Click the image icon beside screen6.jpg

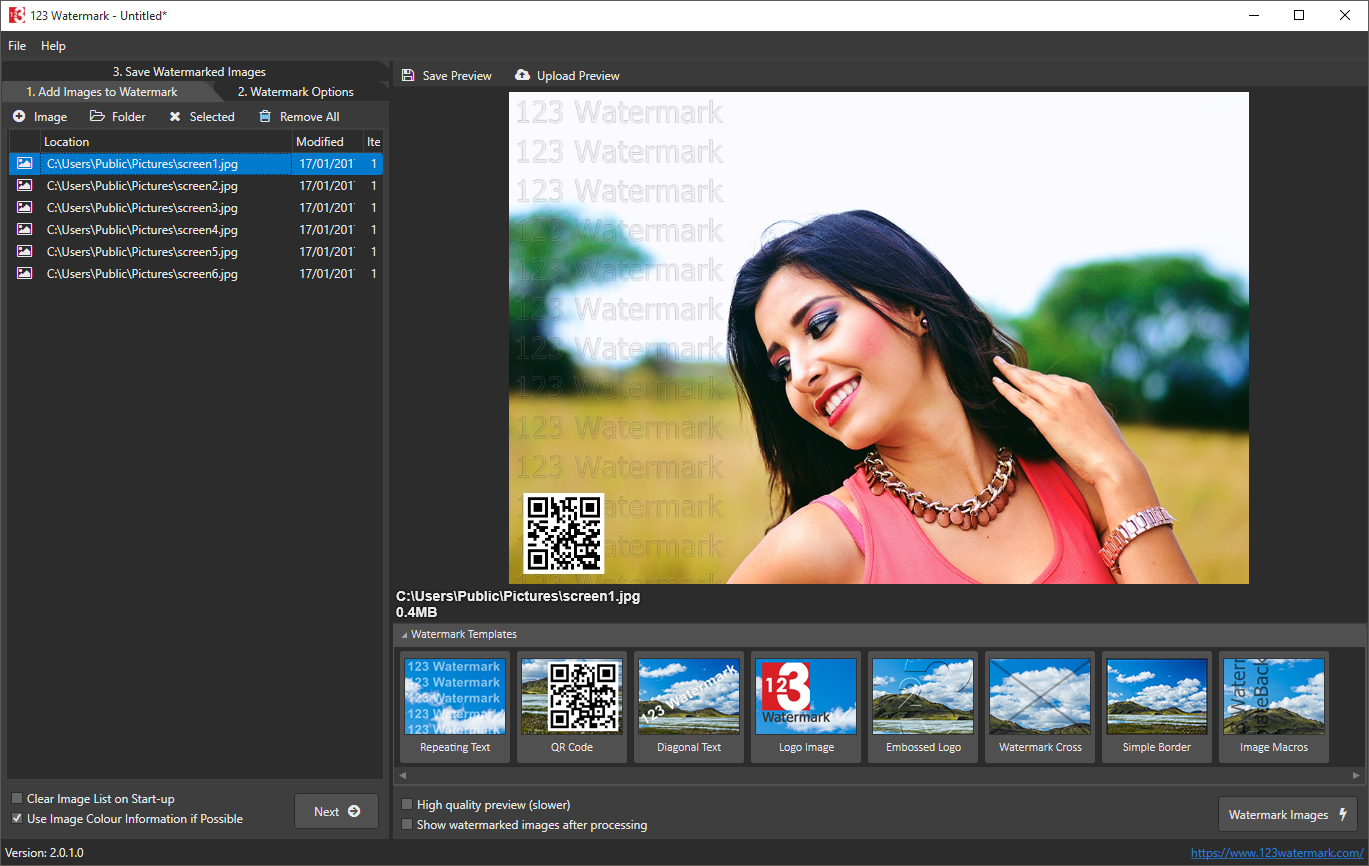tap(24, 273)
